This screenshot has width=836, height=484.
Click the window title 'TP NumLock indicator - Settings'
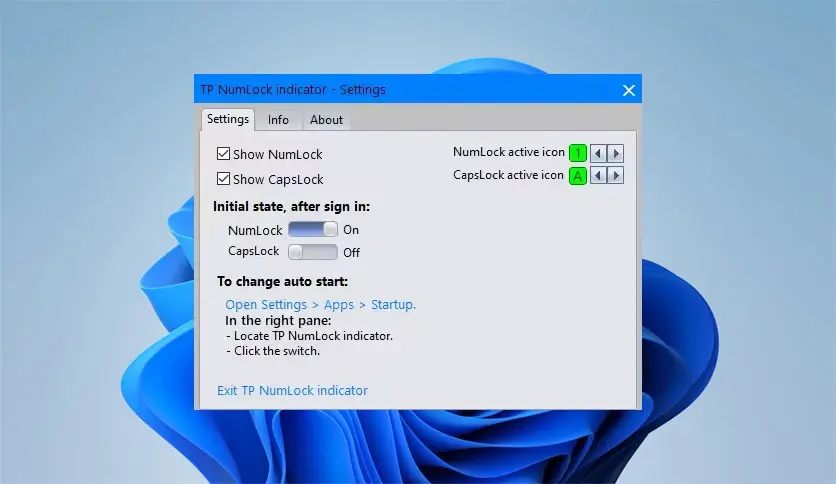point(293,89)
